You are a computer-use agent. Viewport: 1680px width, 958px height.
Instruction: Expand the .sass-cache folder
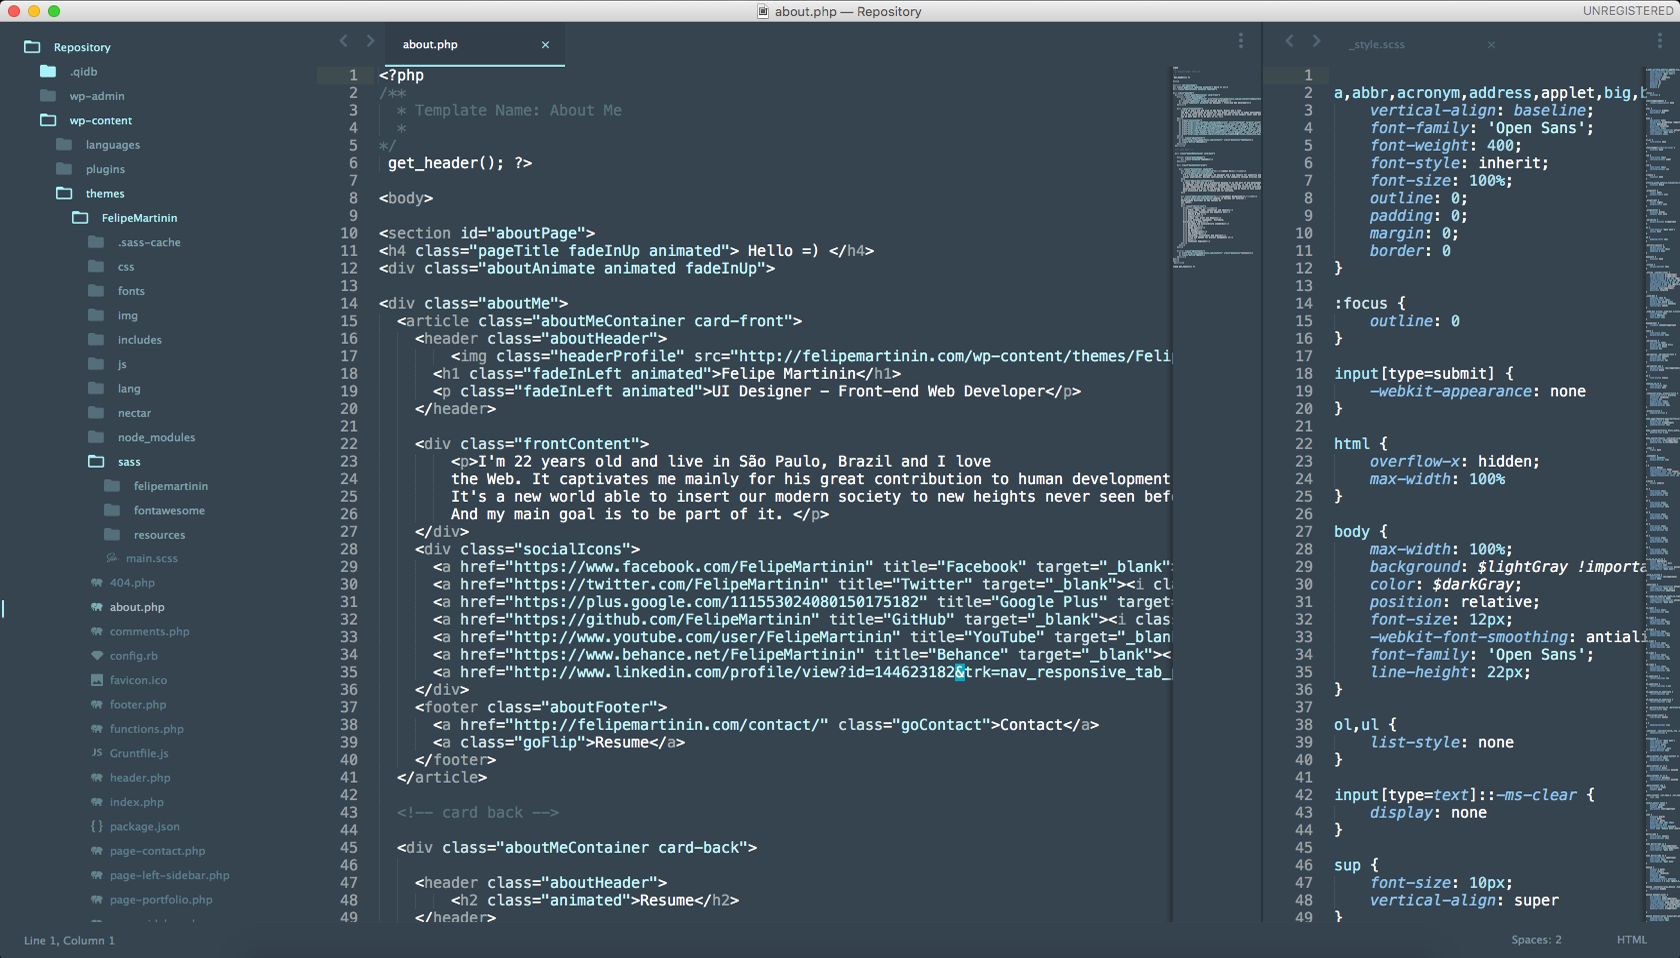pyautogui.click(x=96, y=242)
